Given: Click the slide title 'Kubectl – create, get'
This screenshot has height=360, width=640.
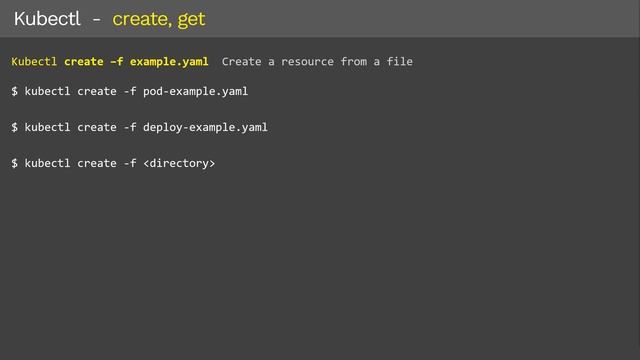Looking at the screenshot, I should 109,19.
